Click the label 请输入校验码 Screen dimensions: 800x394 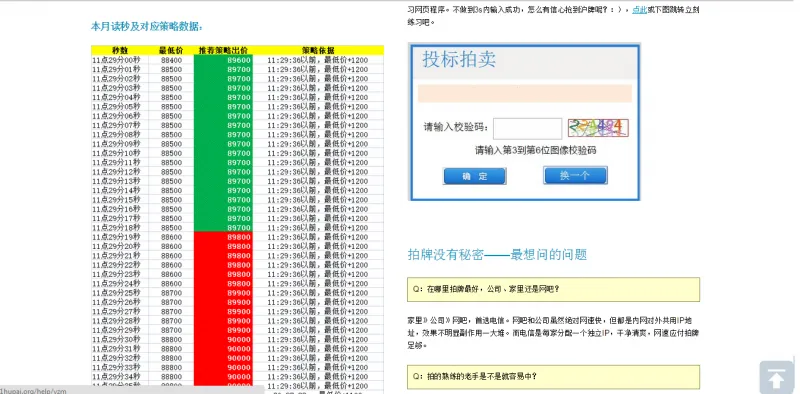tap(456, 127)
